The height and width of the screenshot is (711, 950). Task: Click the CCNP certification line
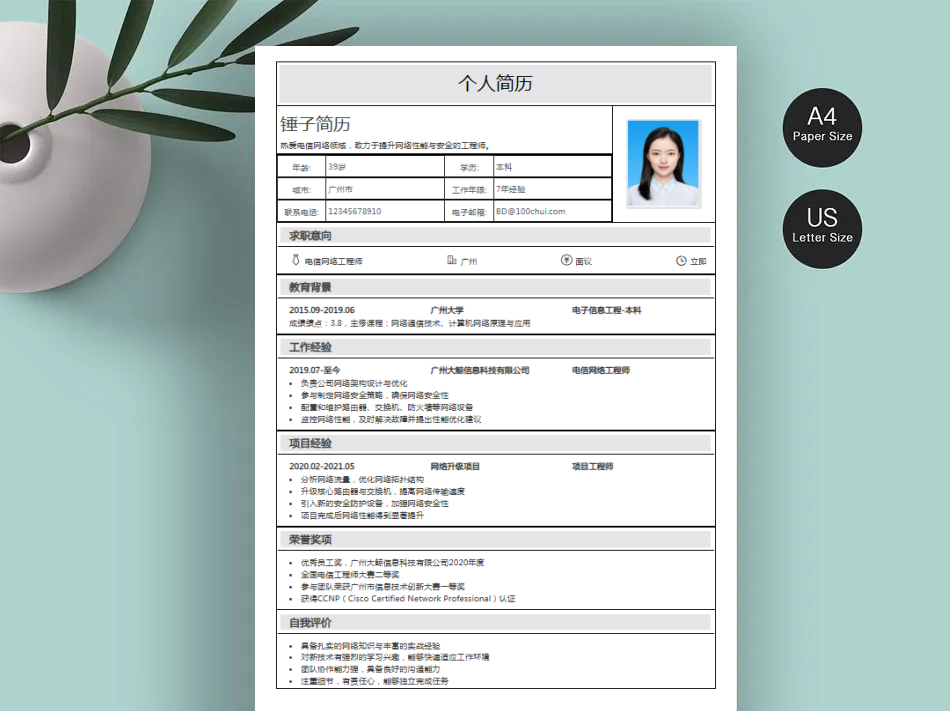point(408,598)
